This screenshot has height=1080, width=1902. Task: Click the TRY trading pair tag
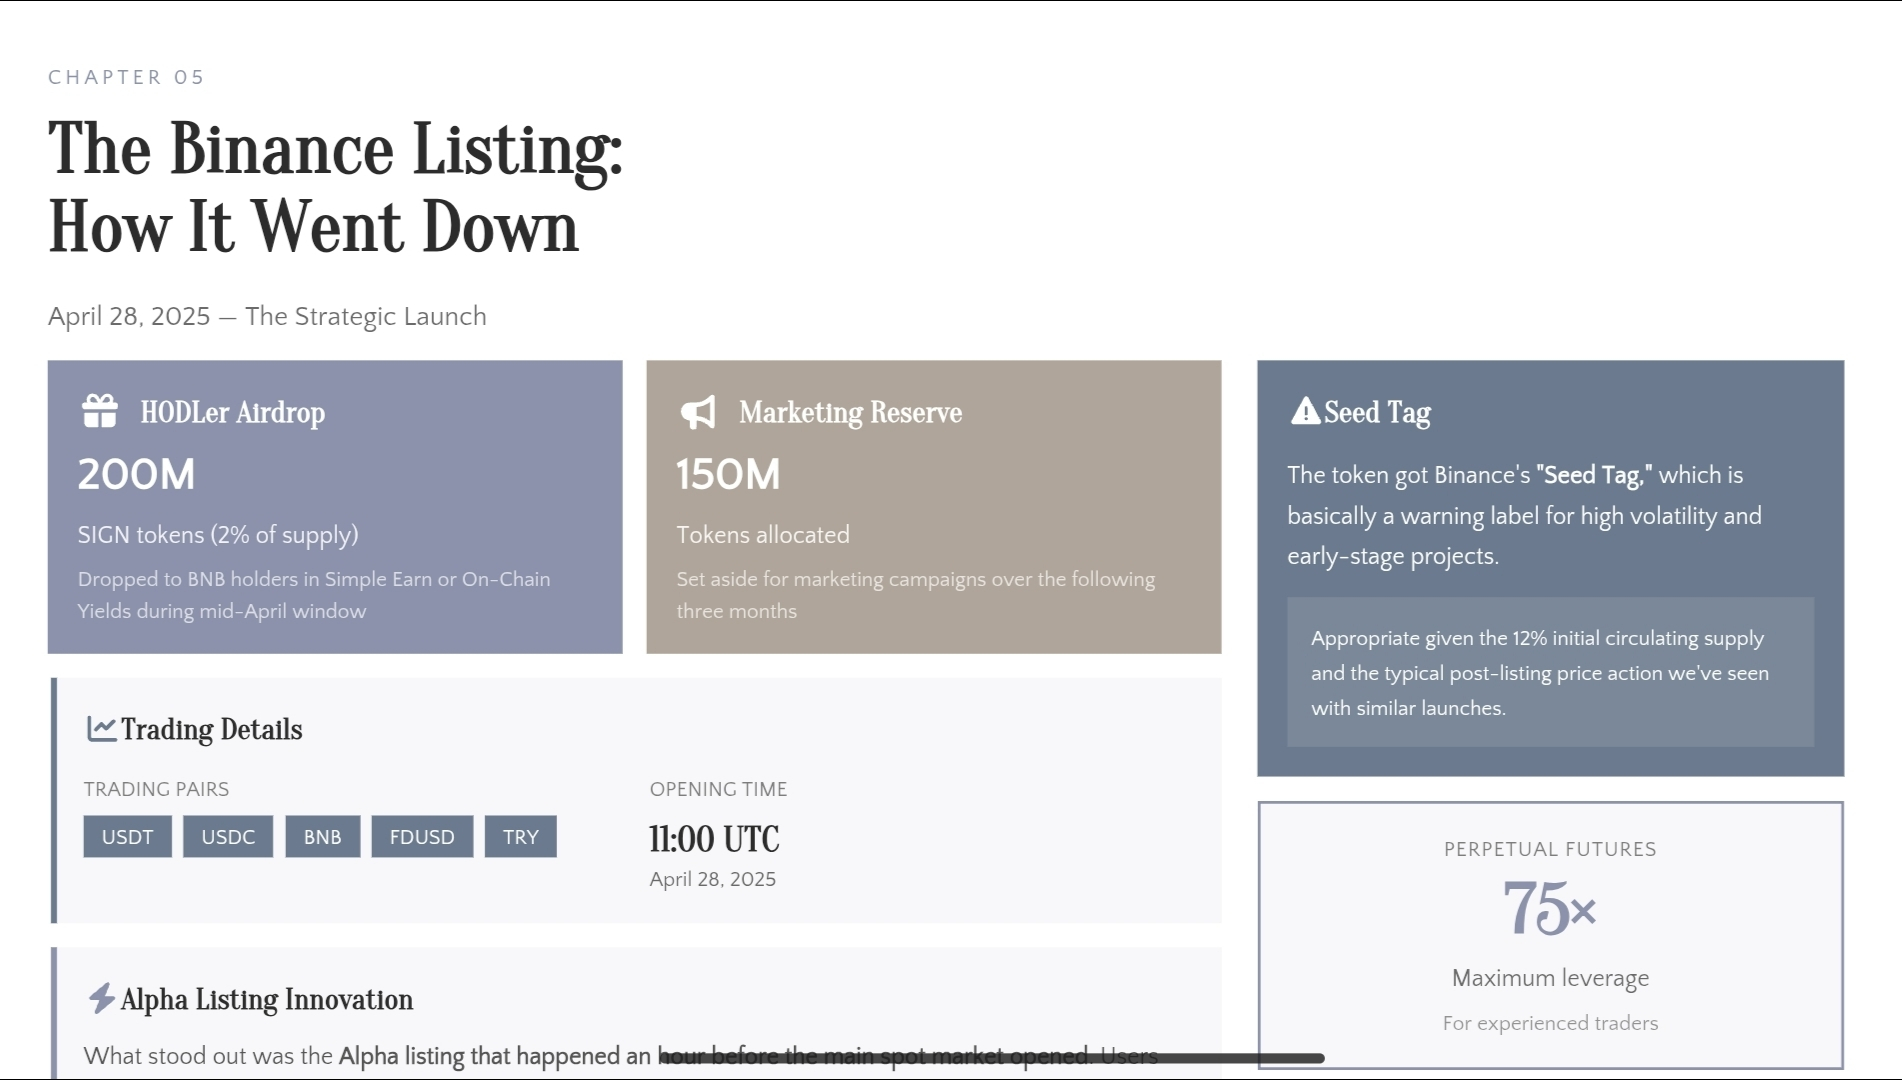point(521,837)
